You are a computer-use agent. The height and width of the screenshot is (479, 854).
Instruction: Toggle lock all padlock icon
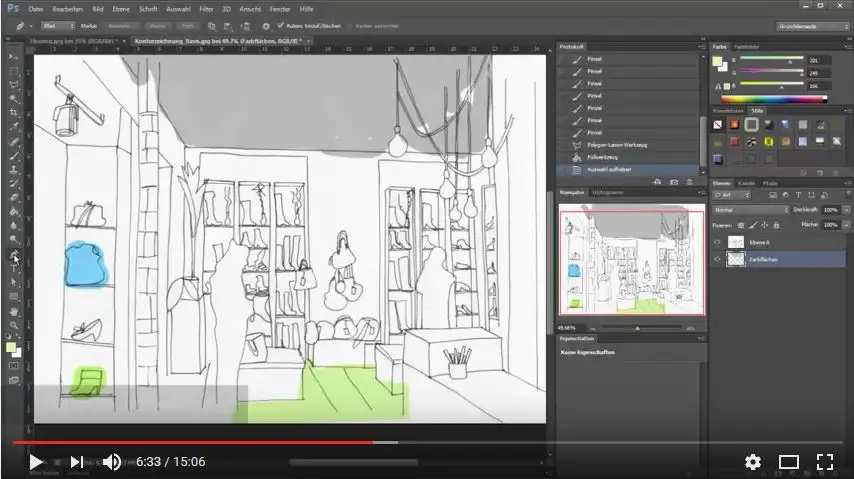[777, 225]
